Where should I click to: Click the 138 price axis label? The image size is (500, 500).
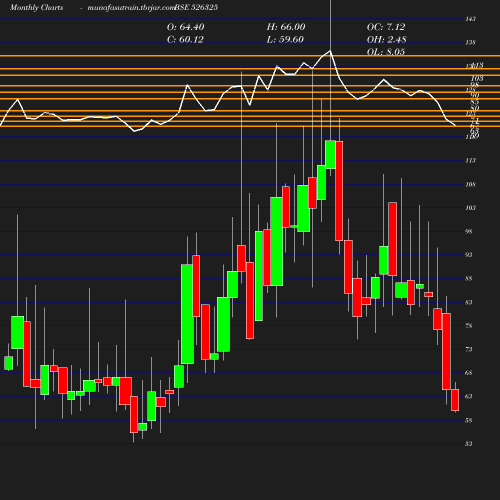[470, 43]
